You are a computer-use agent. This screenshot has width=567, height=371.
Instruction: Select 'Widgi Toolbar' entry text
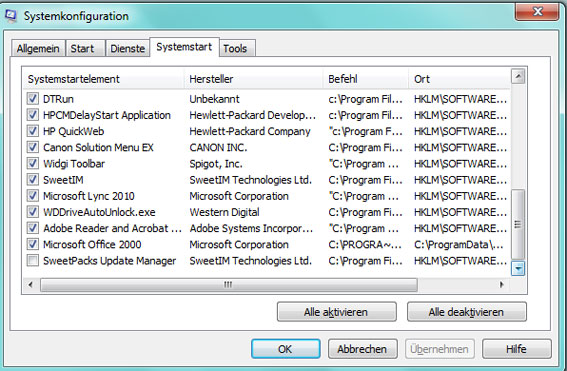point(74,164)
